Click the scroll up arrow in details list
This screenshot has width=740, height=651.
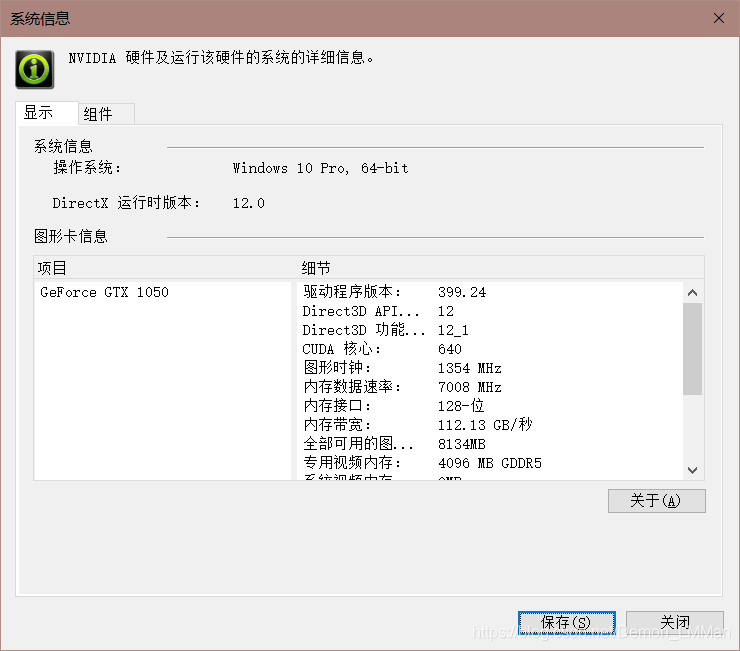click(692, 293)
